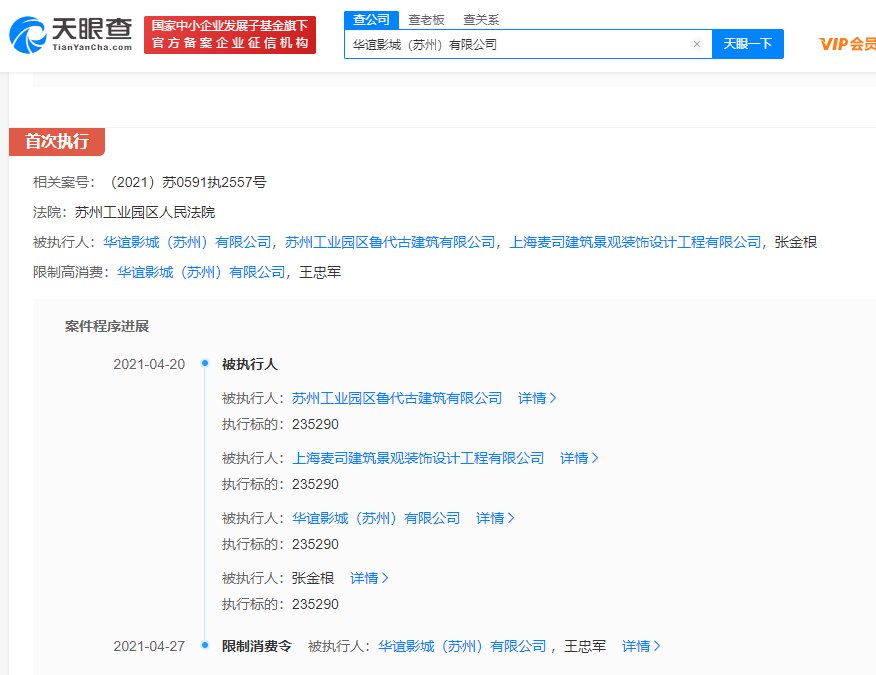Open 华谊影城（苏州）有限公司 in 被执行人 summary line
This screenshot has width=876, height=675.
pos(187,243)
